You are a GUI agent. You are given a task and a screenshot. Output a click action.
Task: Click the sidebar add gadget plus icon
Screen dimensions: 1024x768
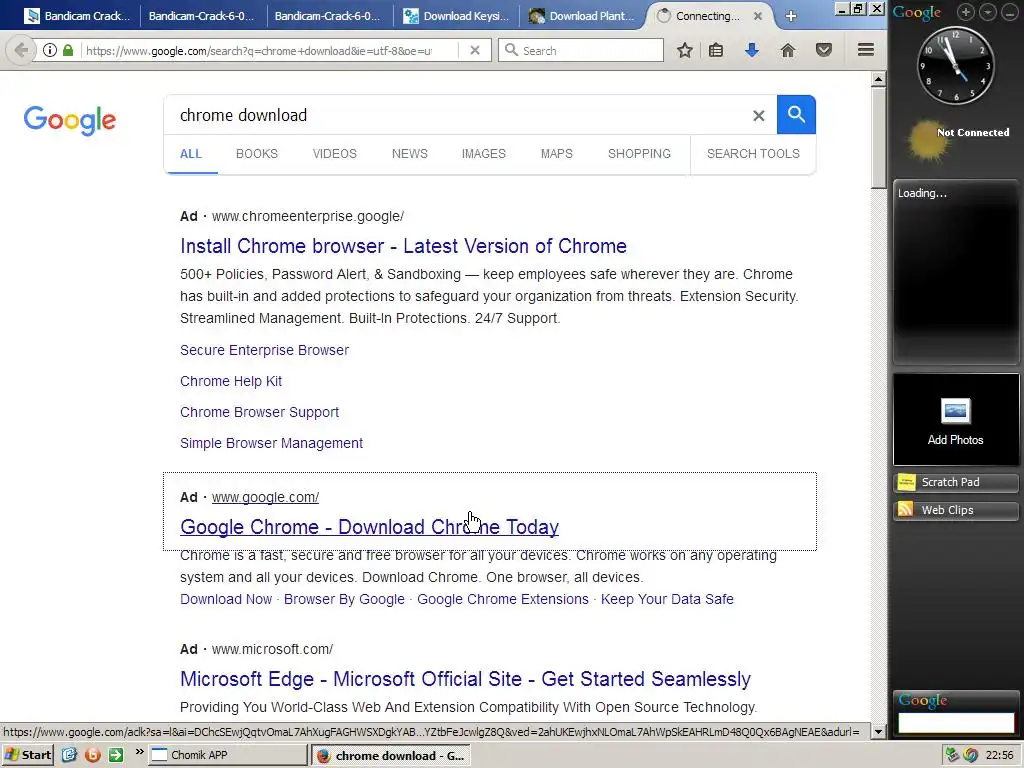965,12
